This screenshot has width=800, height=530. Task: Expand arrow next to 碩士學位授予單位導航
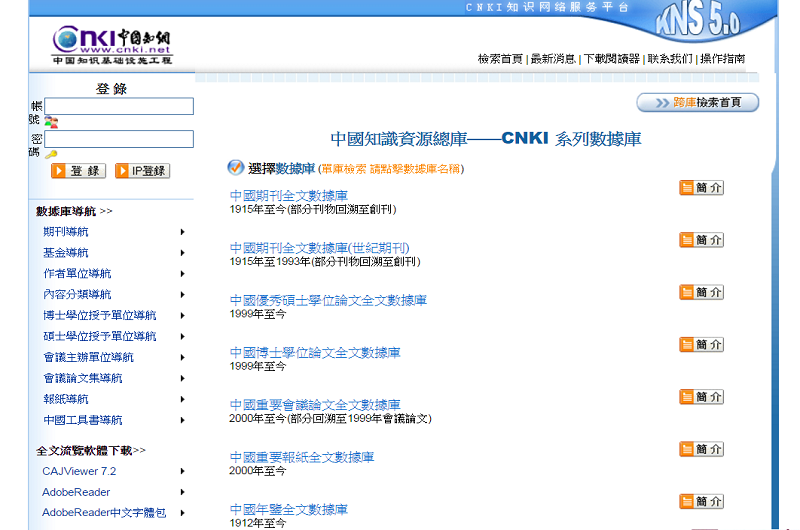click(182, 337)
